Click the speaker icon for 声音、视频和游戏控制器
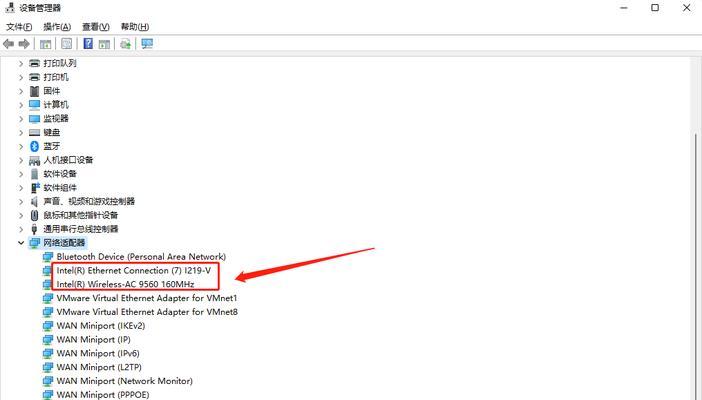Viewport: 702px width, 400px height. click(x=34, y=202)
